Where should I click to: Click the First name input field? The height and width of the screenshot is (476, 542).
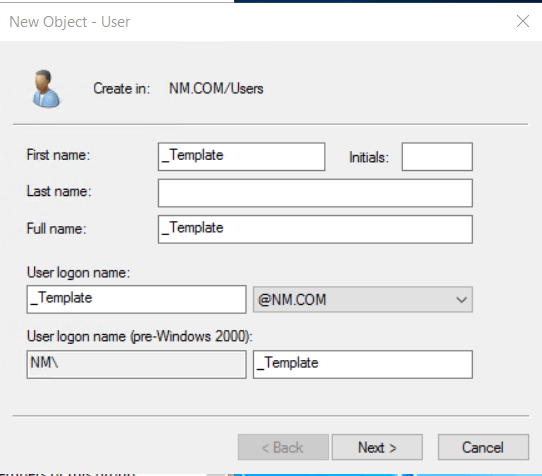(x=241, y=157)
